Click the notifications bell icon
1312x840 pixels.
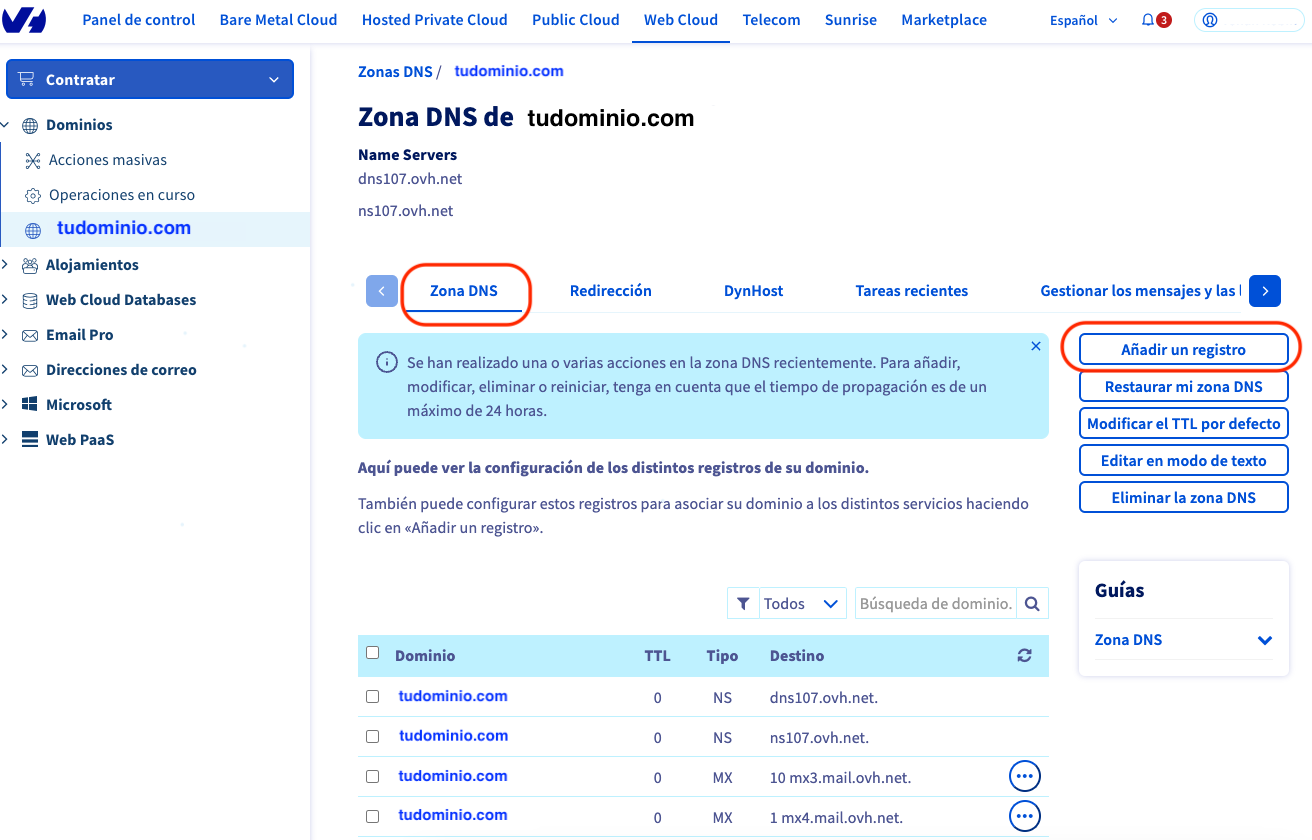[x=1148, y=20]
